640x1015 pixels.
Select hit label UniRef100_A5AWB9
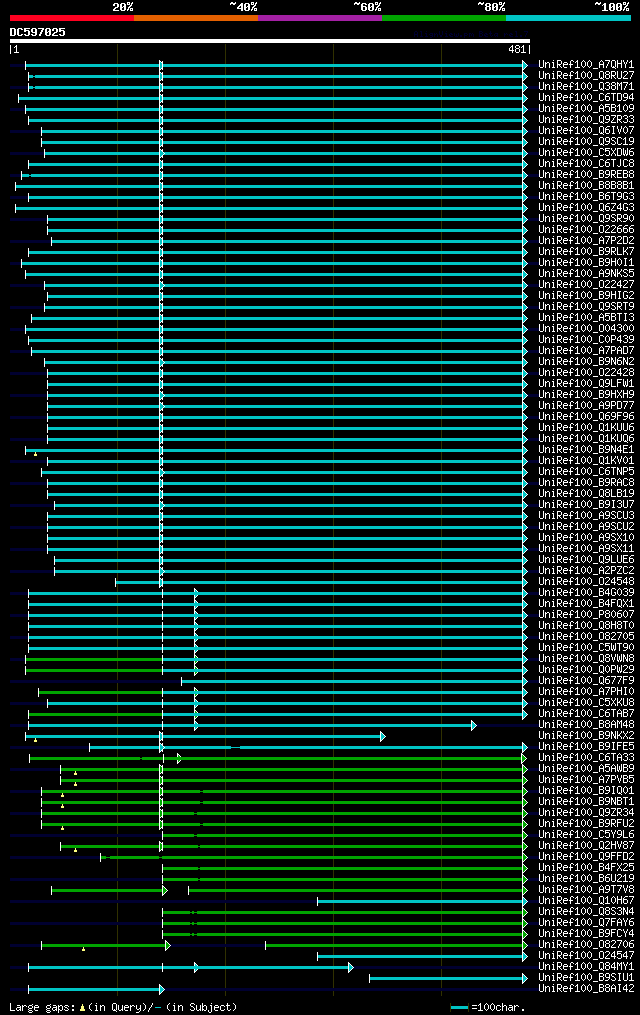tap(586, 769)
